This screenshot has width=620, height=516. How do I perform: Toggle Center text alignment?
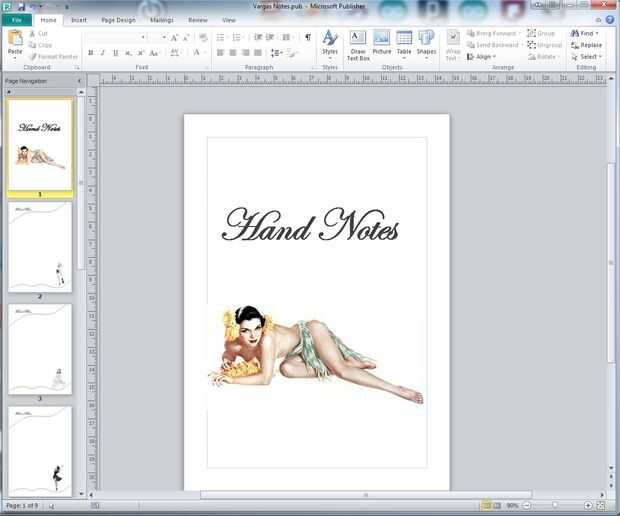(233, 53)
